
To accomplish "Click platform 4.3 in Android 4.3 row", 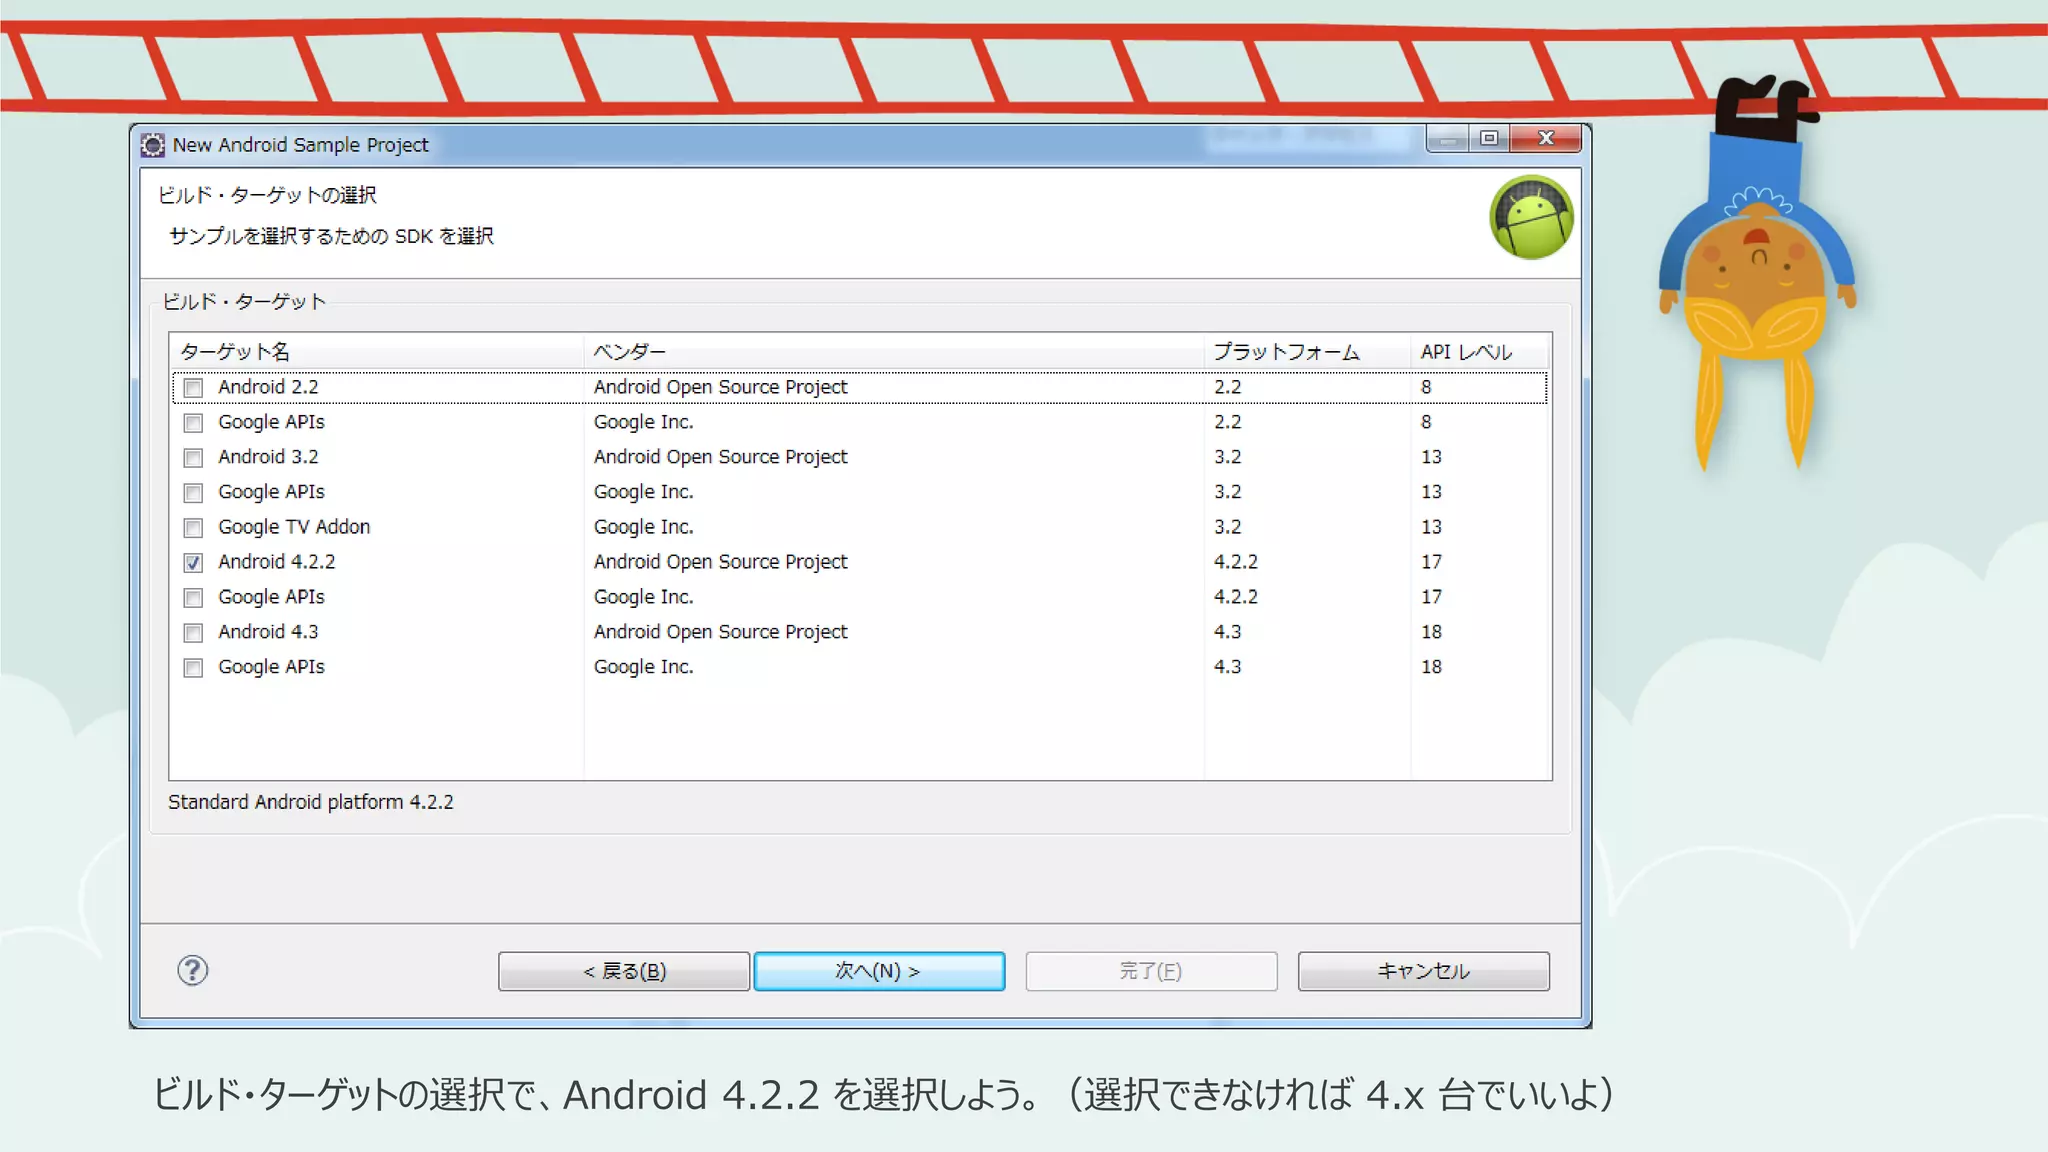I will coord(1227,632).
